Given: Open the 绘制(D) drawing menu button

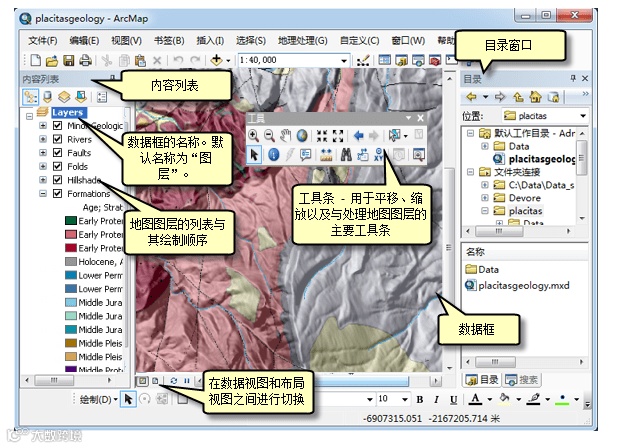Looking at the screenshot, I should (98, 400).
